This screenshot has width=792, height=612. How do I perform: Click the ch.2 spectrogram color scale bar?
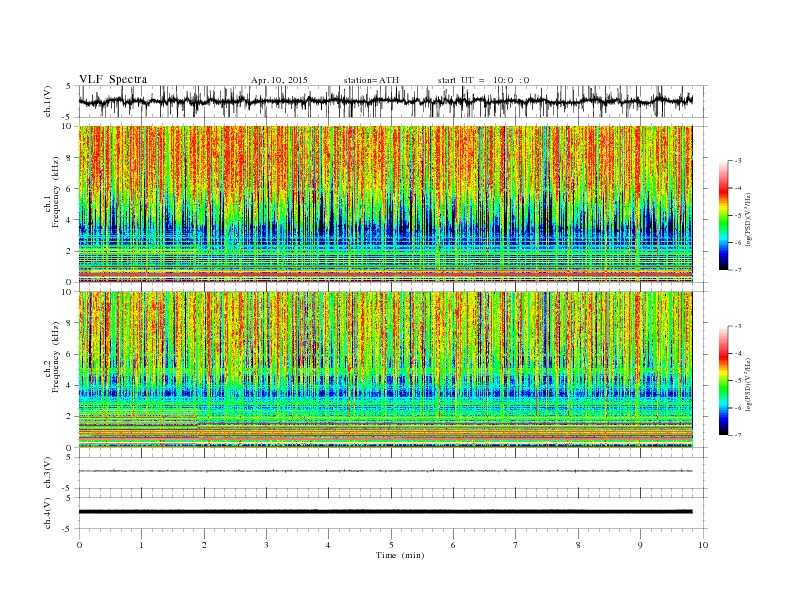click(723, 380)
